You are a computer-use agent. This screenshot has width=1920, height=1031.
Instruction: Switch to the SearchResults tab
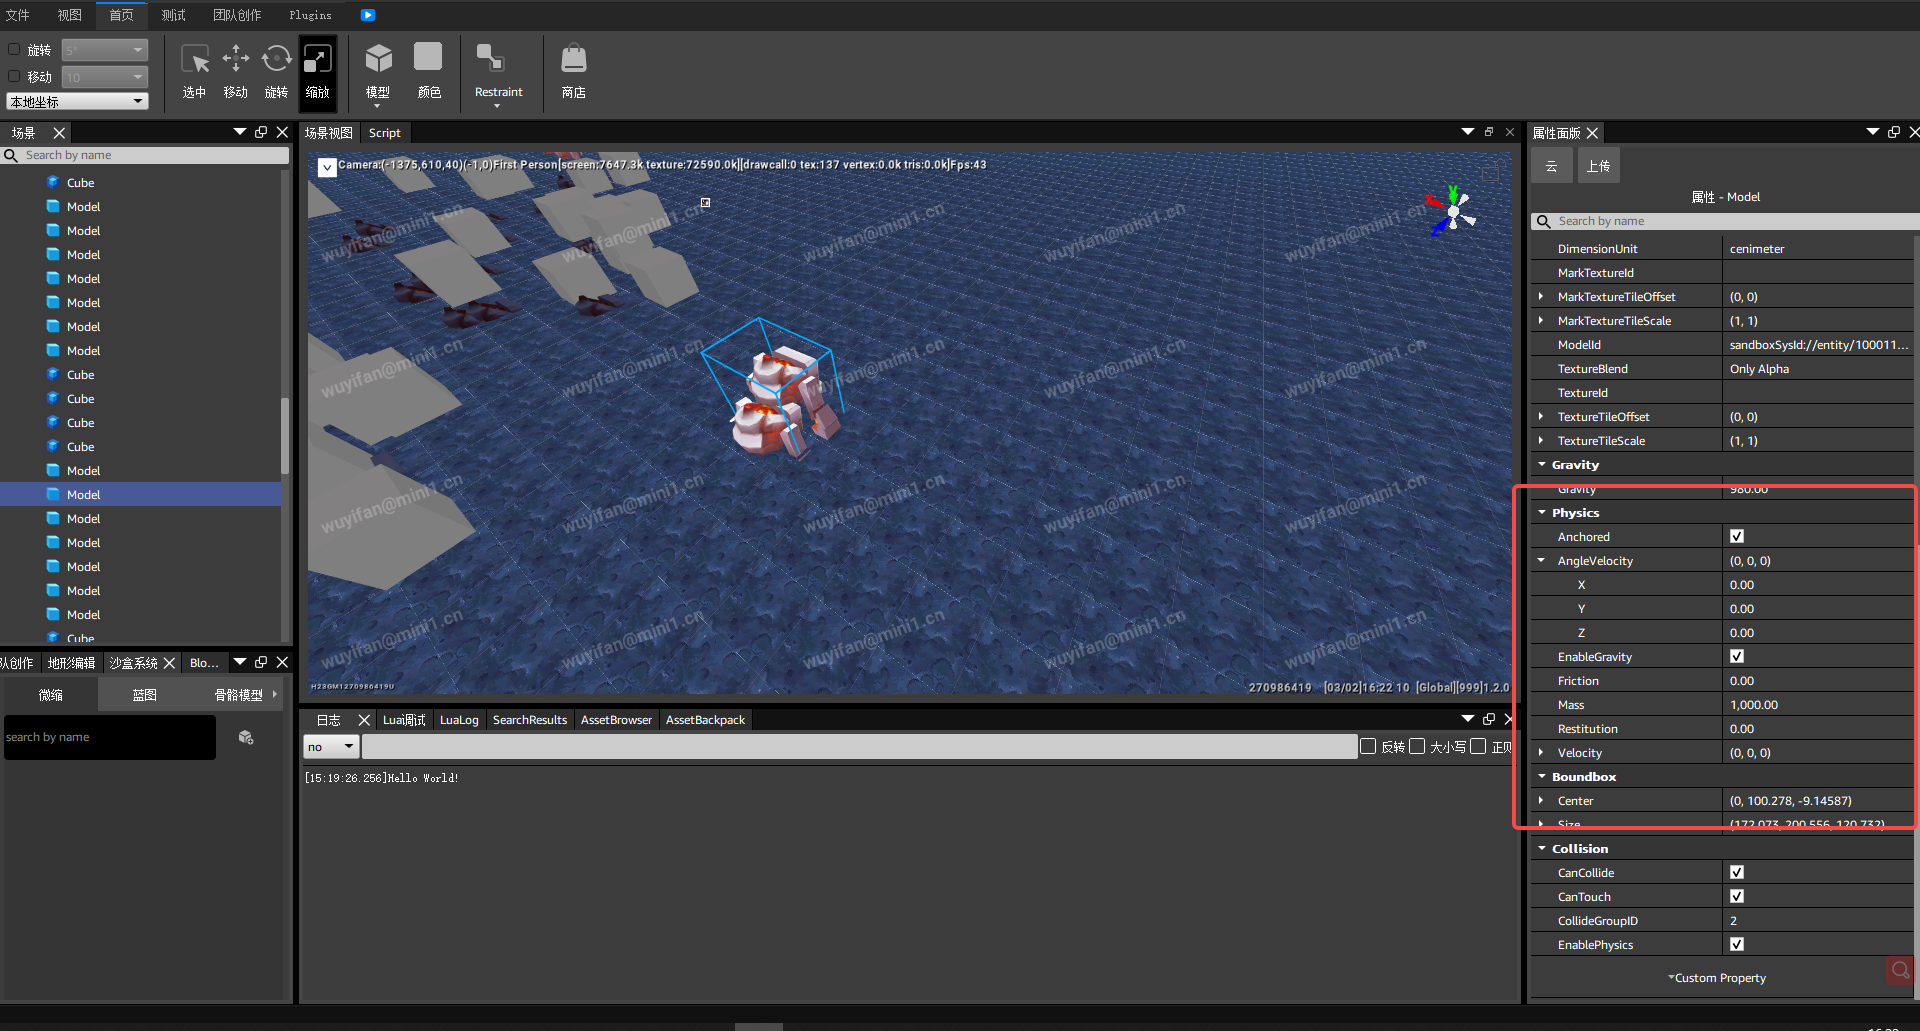coord(530,720)
